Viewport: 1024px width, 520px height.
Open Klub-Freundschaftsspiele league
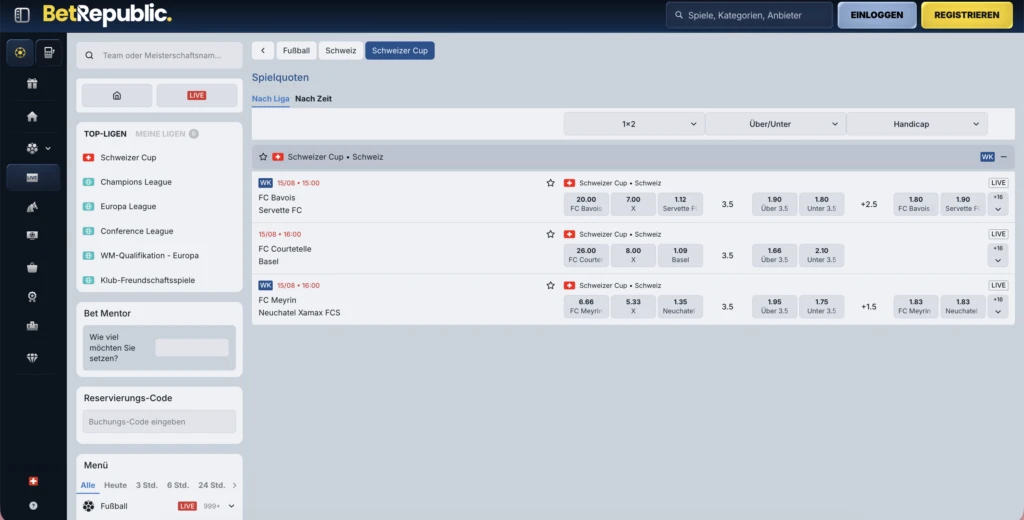(148, 280)
